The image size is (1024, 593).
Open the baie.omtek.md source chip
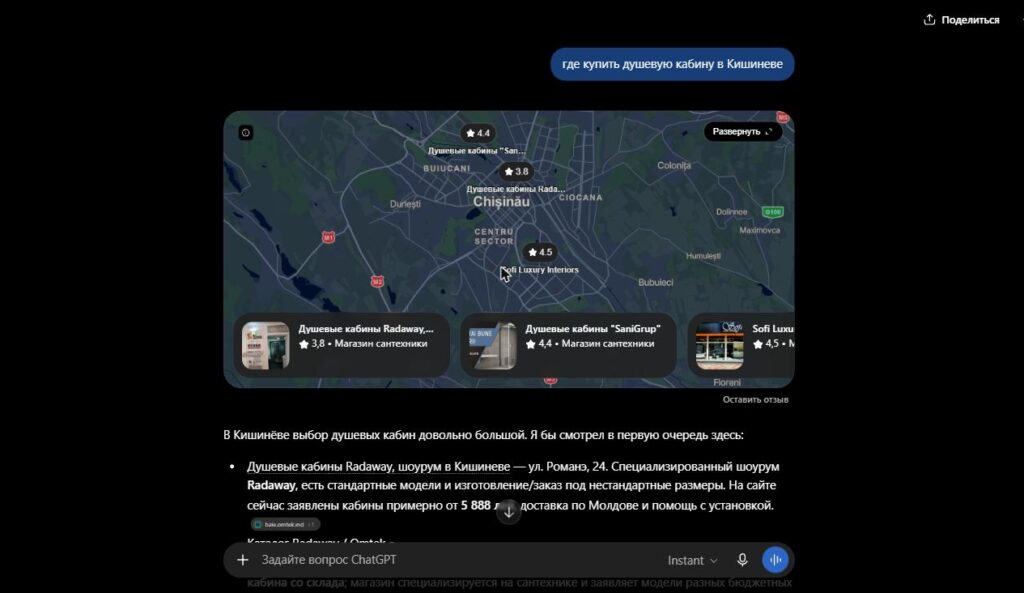tap(285, 524)
